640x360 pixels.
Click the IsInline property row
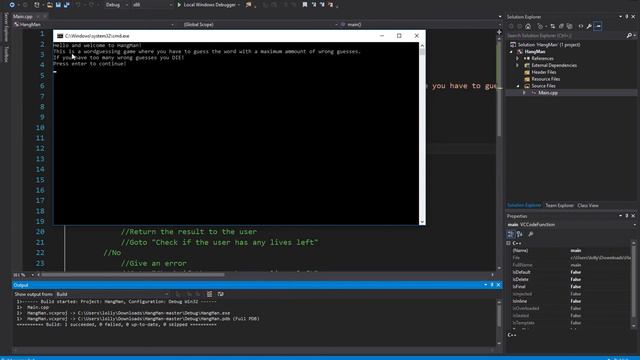(570, 301)
